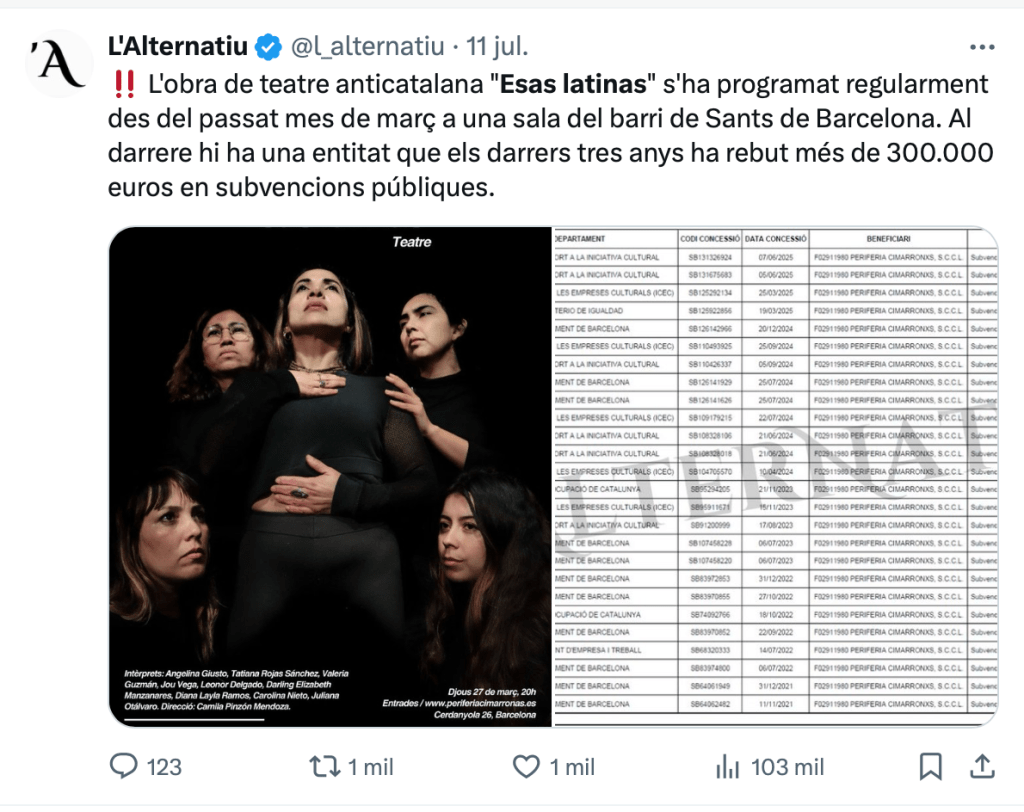Open the subsidies table image
1024x812 pixels.
pyautogui.click(x=776, y=477)
